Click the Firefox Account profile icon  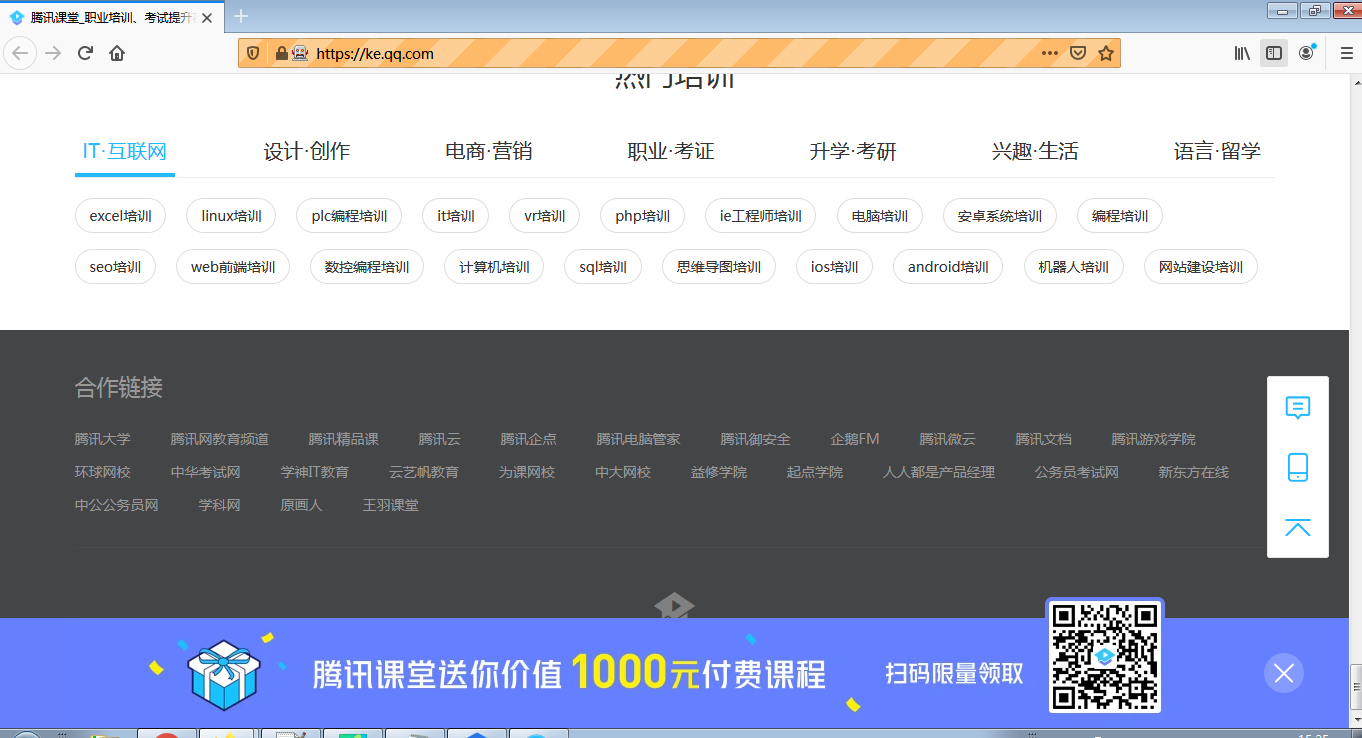tap(1306, 53)
